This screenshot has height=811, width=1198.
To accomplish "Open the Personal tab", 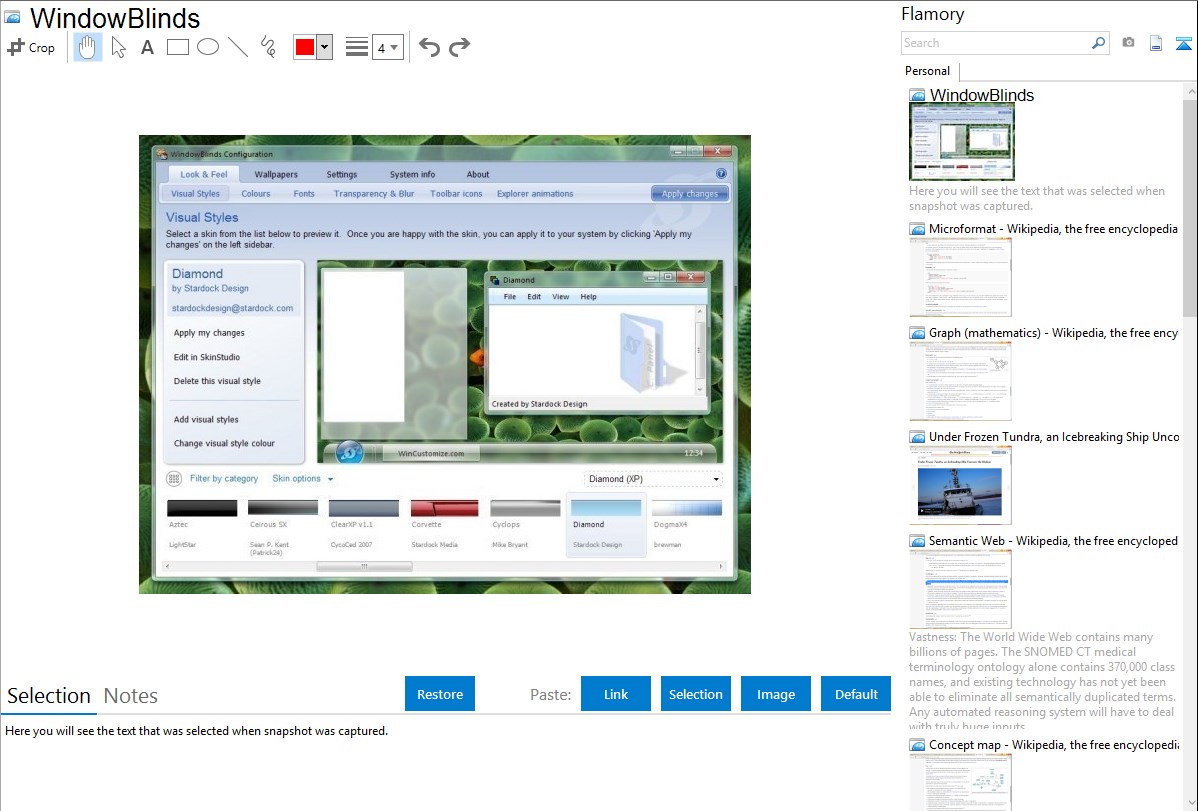I will coord(928,71).
